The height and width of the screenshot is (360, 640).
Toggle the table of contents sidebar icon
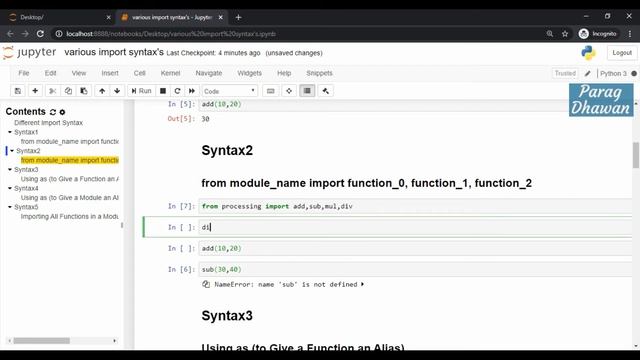pyautogui.click(x=307, y=91)
